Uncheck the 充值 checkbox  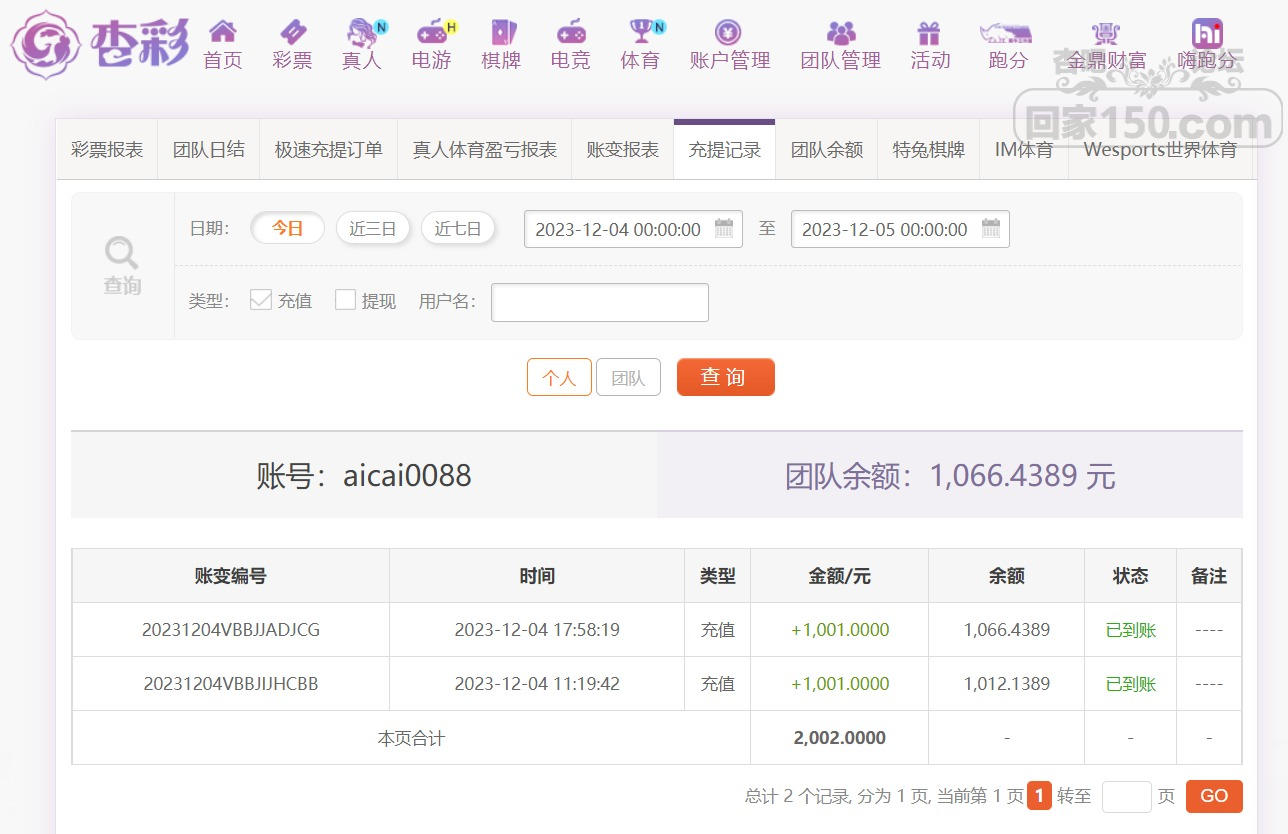click(x=261, y=300)
